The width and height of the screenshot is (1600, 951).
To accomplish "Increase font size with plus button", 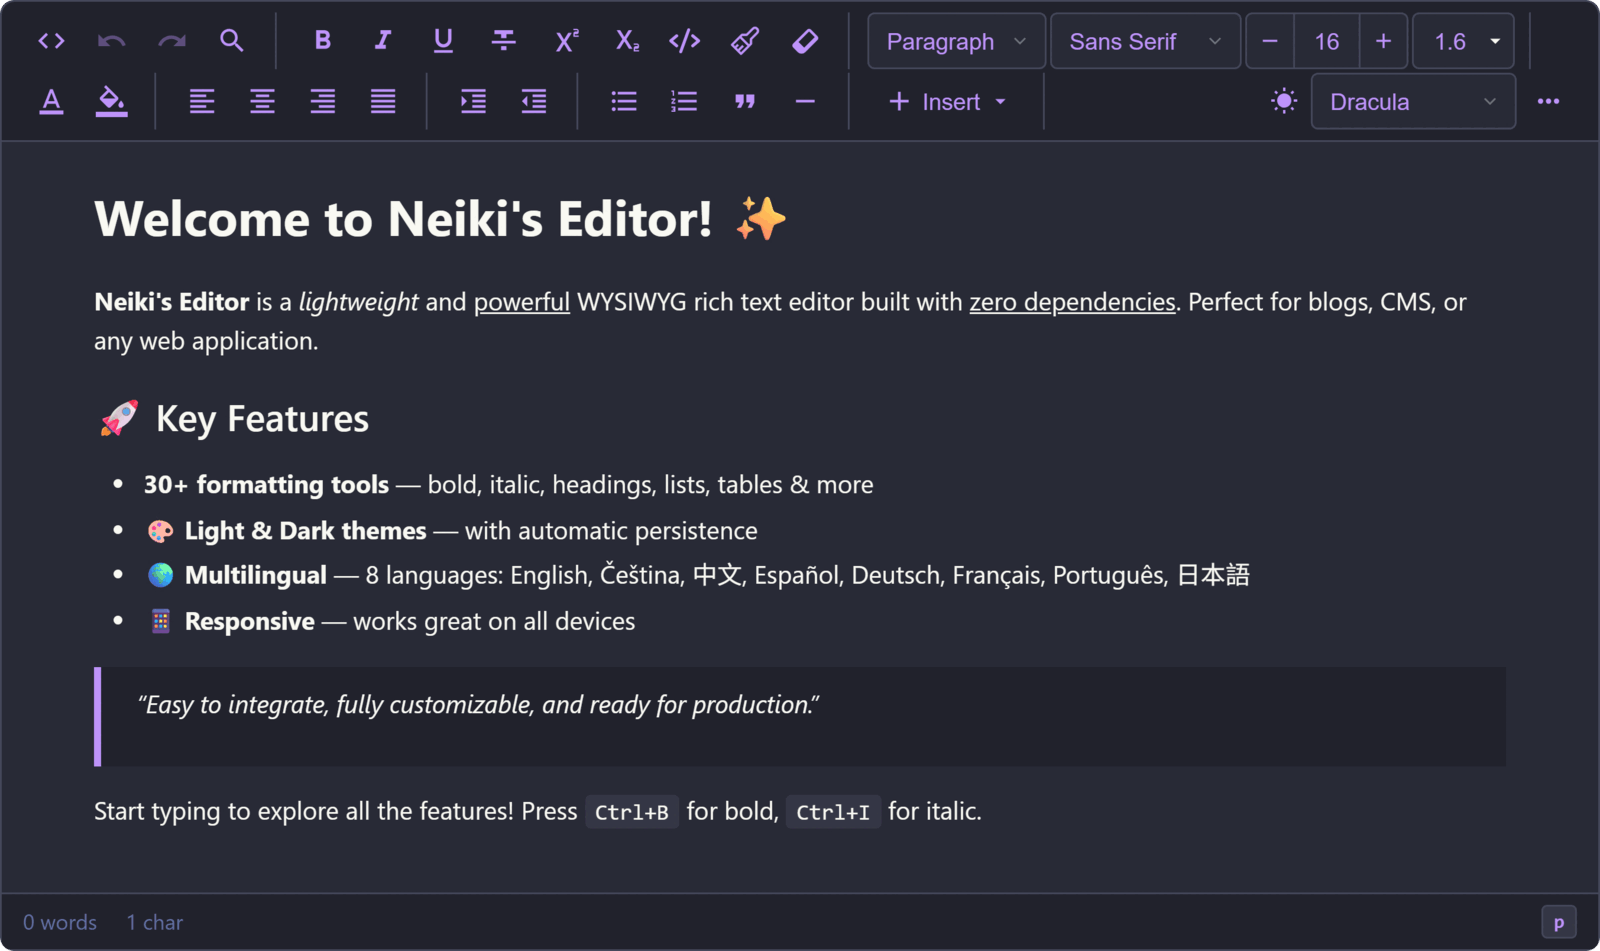I will click(1383, 41).
